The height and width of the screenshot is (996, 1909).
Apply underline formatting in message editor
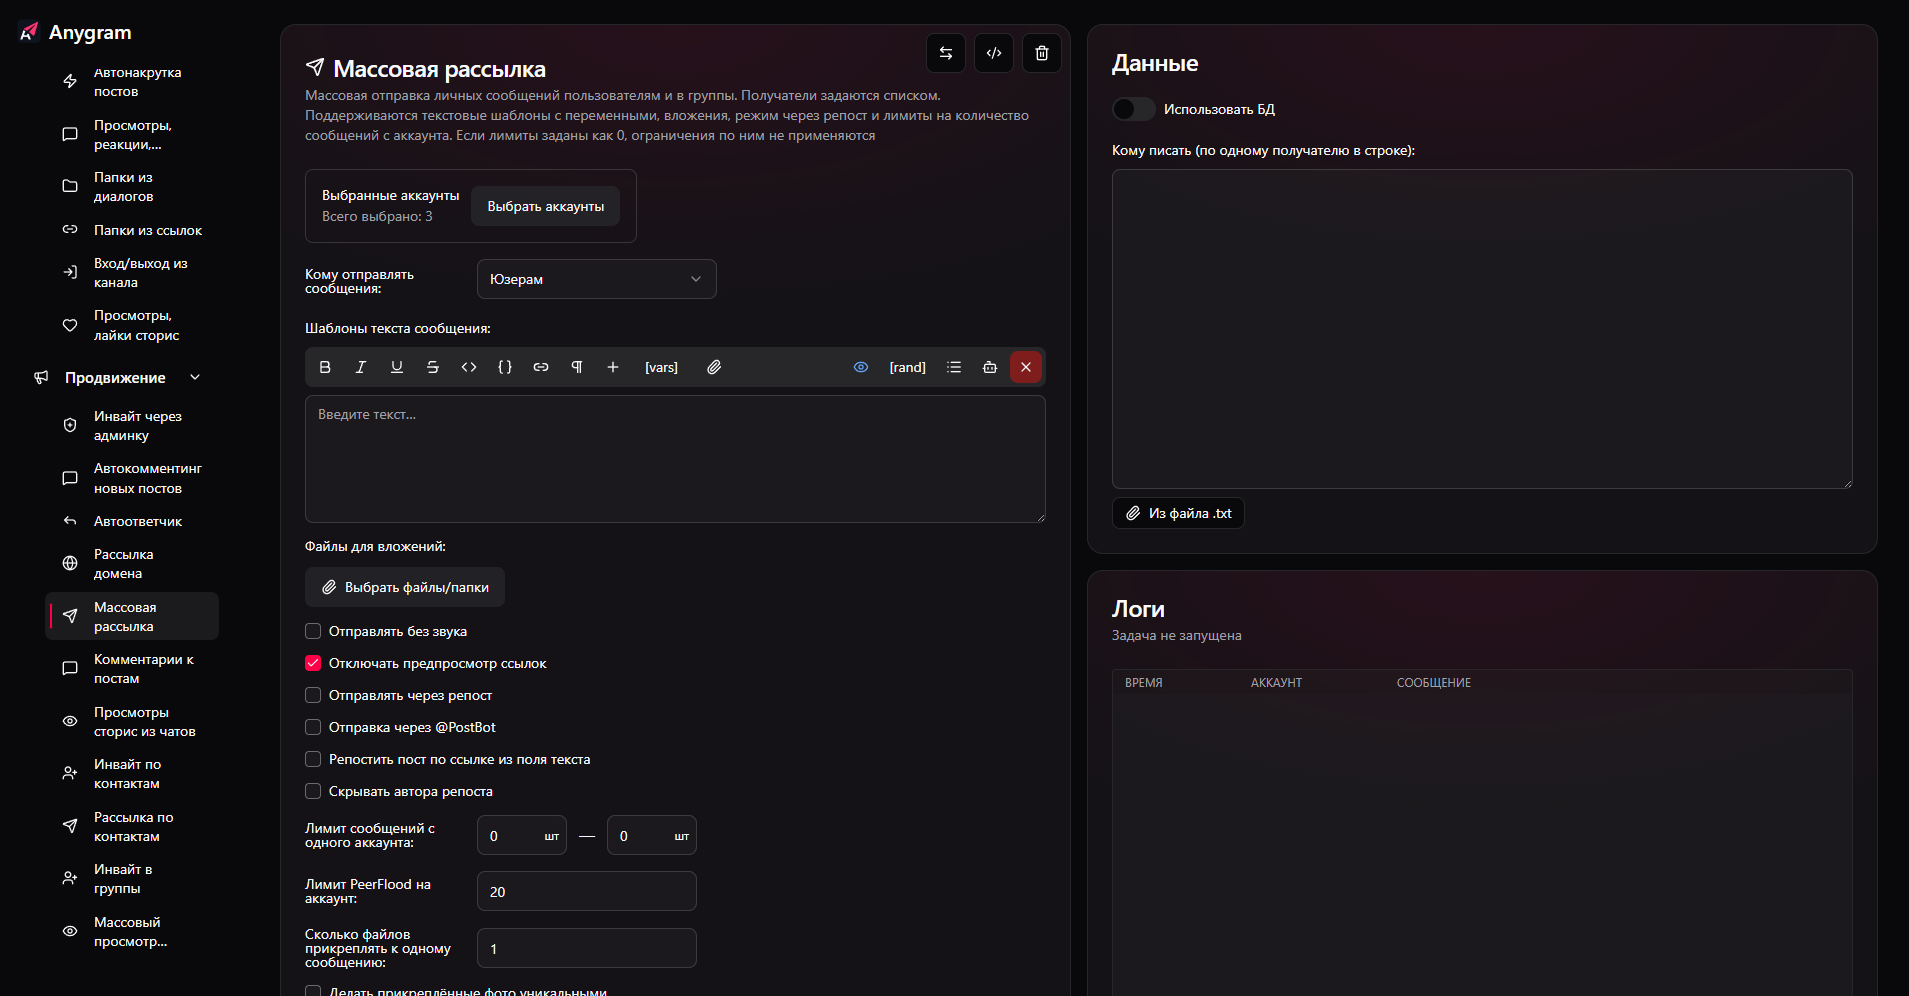point(397,367)
